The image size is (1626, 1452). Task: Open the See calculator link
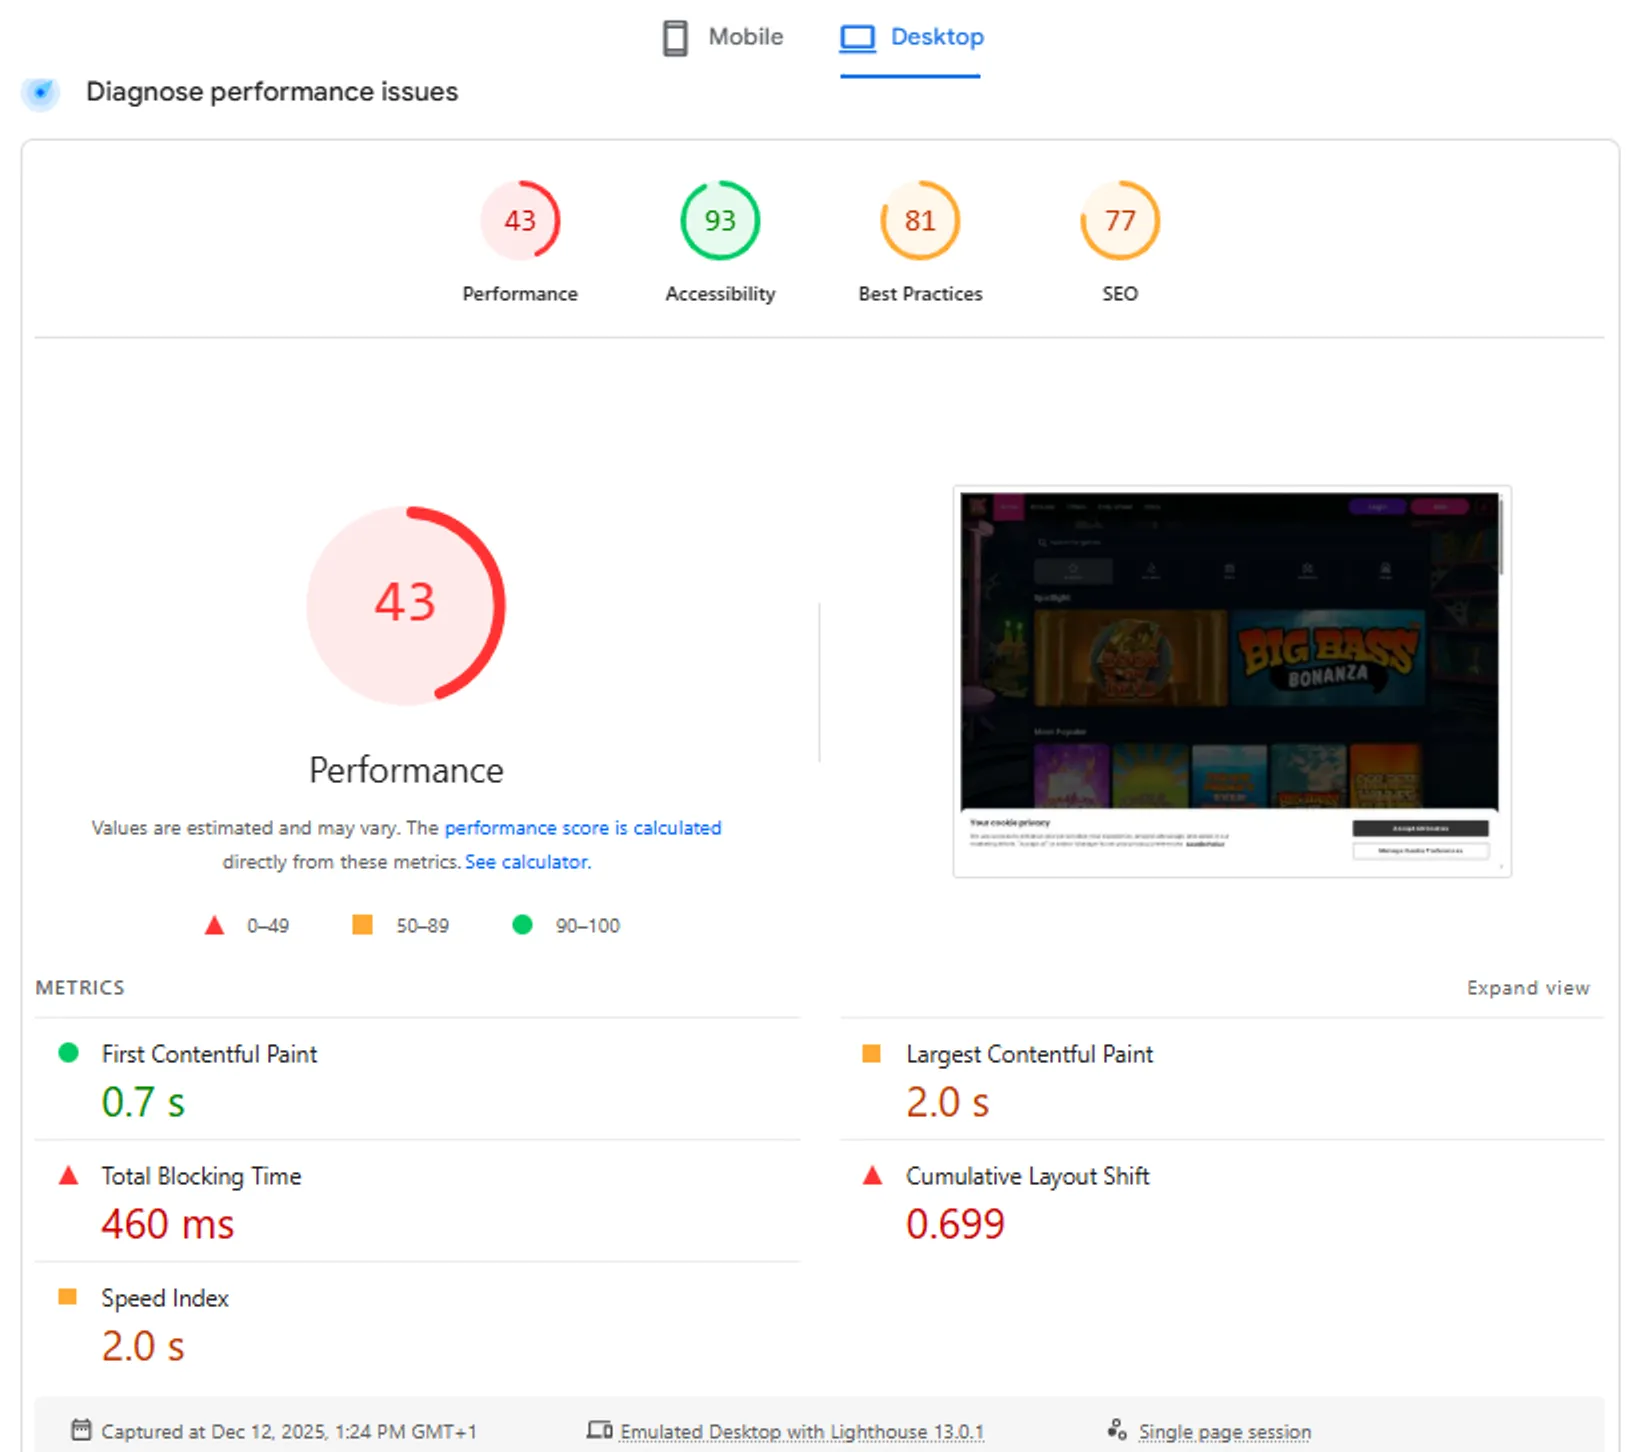525,861
